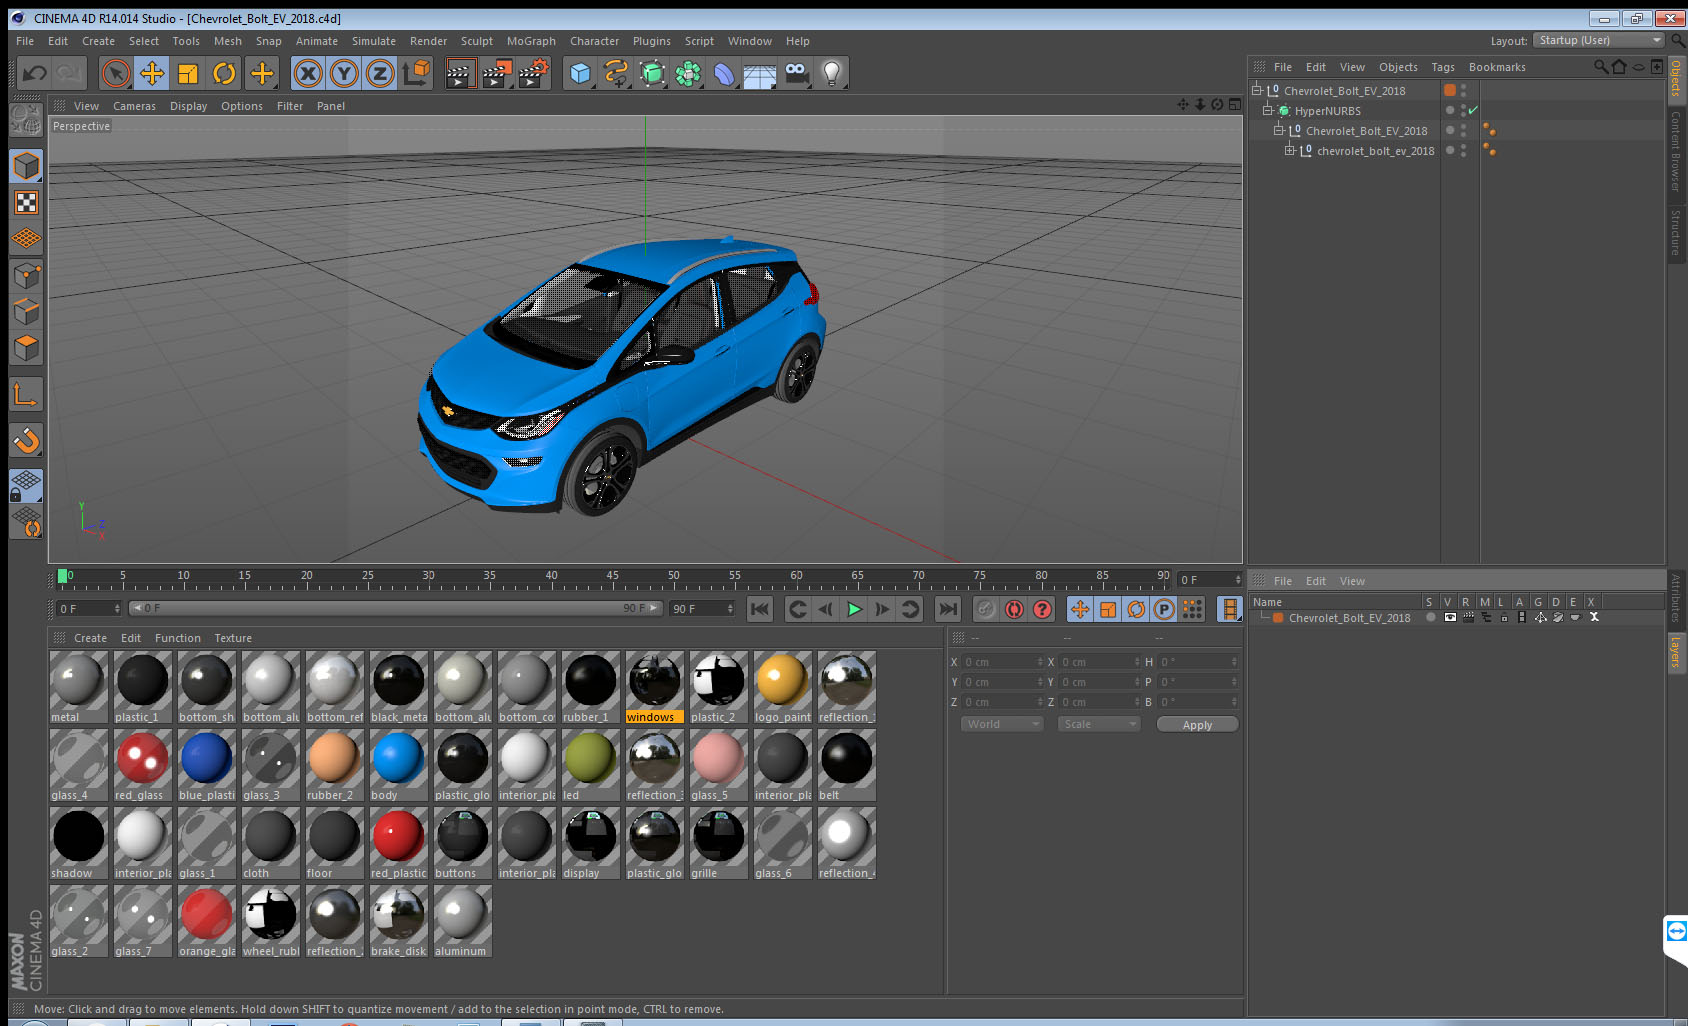The width and height of the screenshot is (1688, 1026).
Task: Switch to Edges mode icon
Action: coord(26,311)
